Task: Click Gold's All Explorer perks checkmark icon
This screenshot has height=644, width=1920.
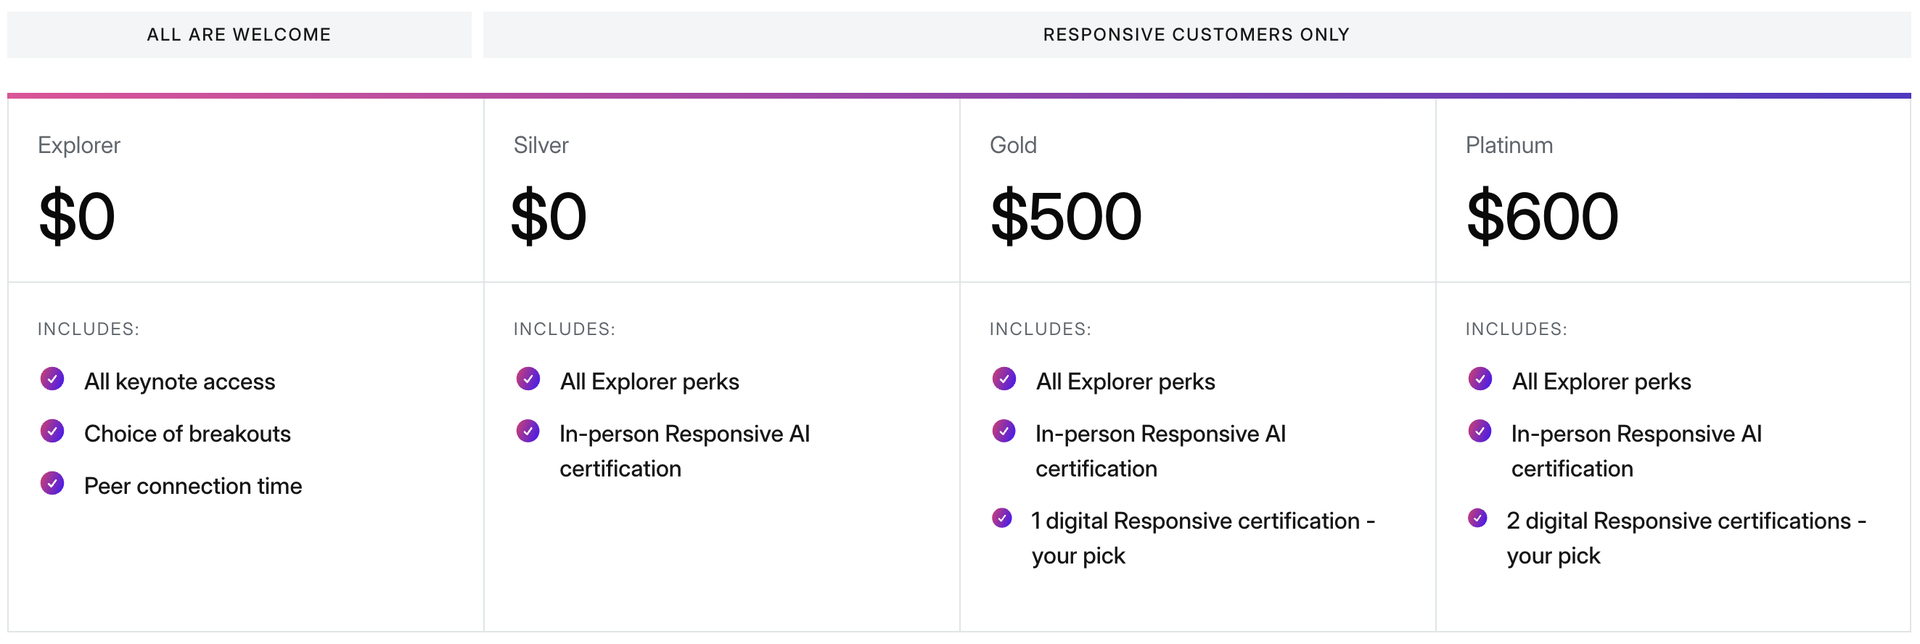Action: (x=1004, y=379)
